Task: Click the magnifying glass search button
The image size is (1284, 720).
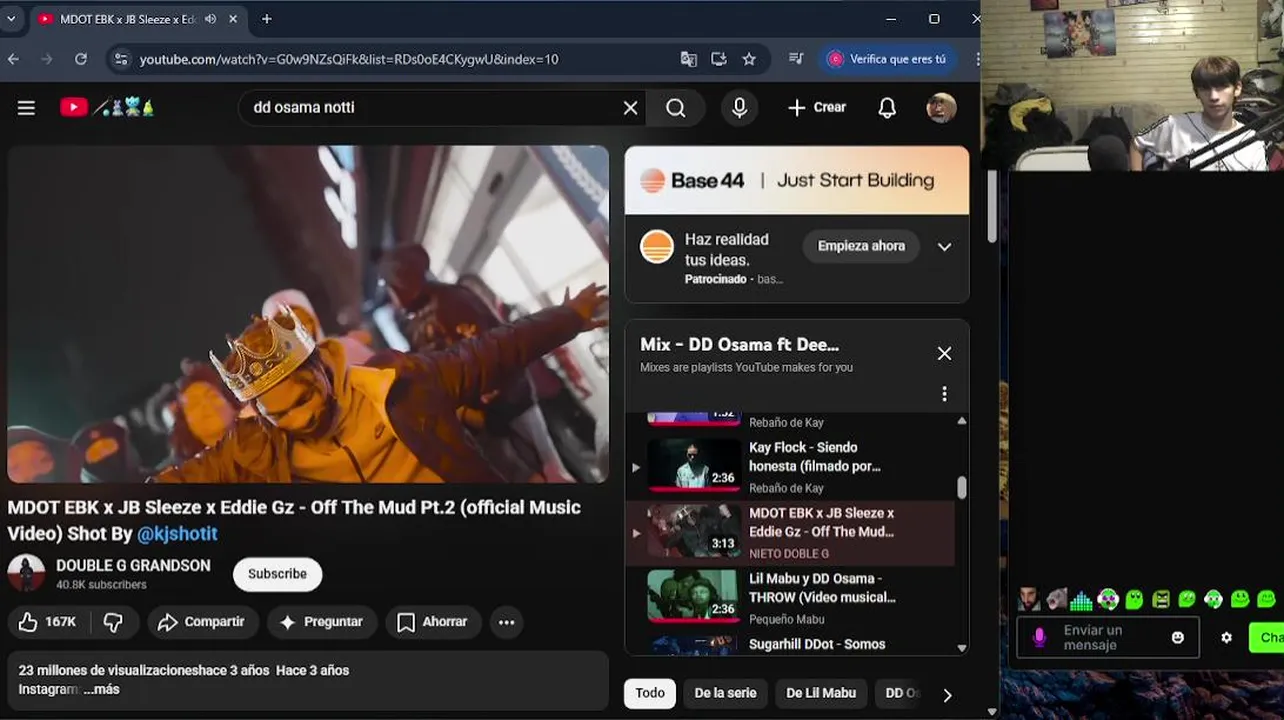Action: pos(676,108)
